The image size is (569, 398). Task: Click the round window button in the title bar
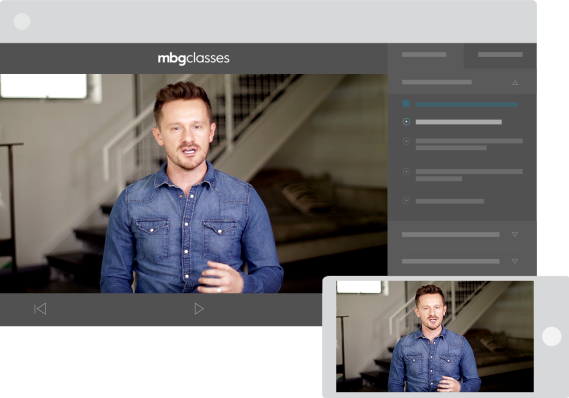tap(22, 21)
